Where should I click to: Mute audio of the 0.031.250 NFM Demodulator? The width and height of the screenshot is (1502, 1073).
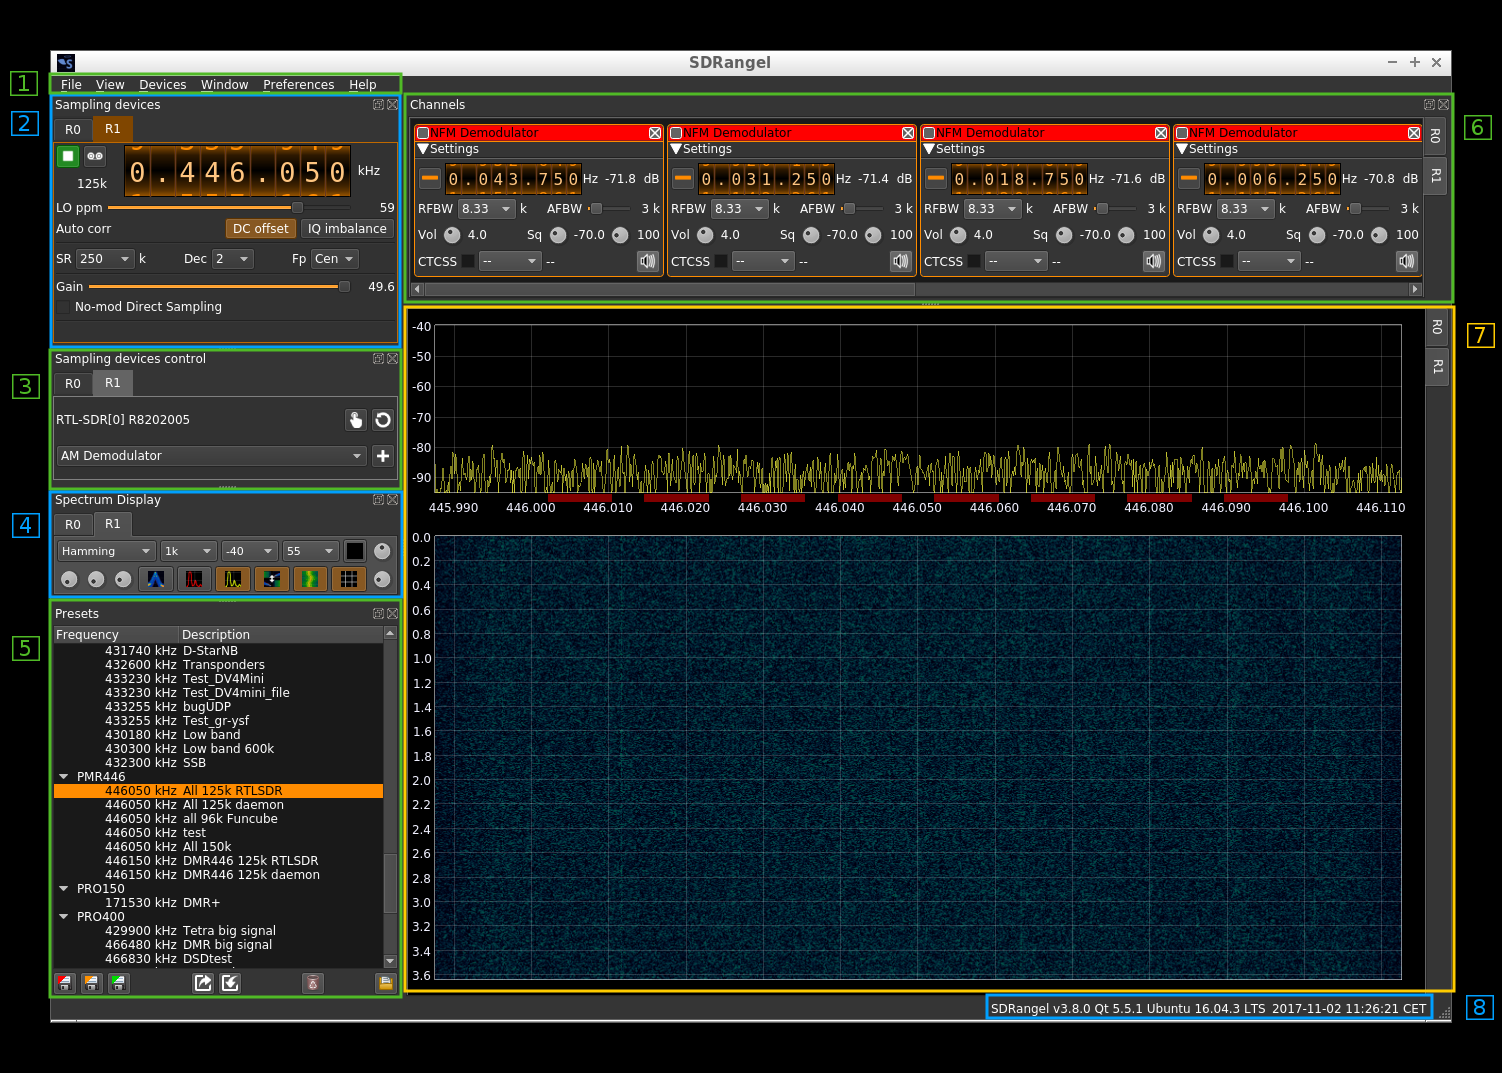coord(901,261)
